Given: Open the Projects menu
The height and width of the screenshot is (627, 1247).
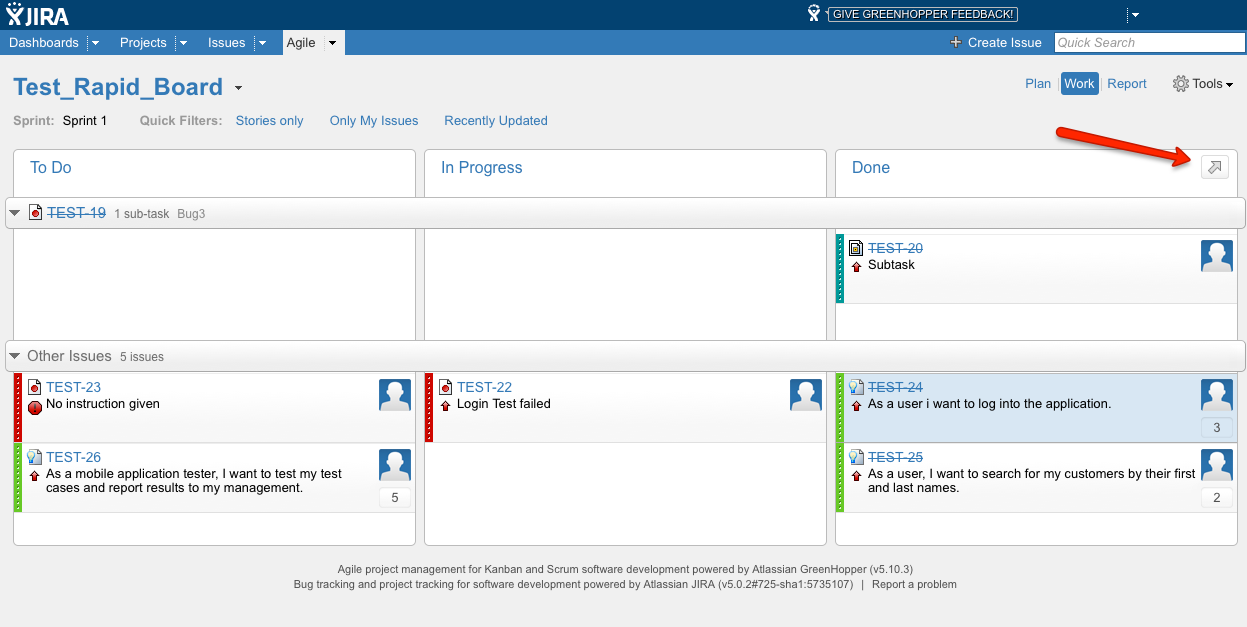Looking at the screenshot, I should click(143, 43).
